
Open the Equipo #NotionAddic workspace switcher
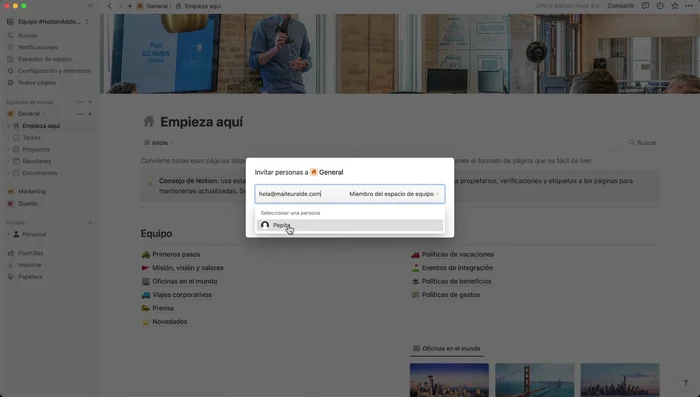coord(48,21)
